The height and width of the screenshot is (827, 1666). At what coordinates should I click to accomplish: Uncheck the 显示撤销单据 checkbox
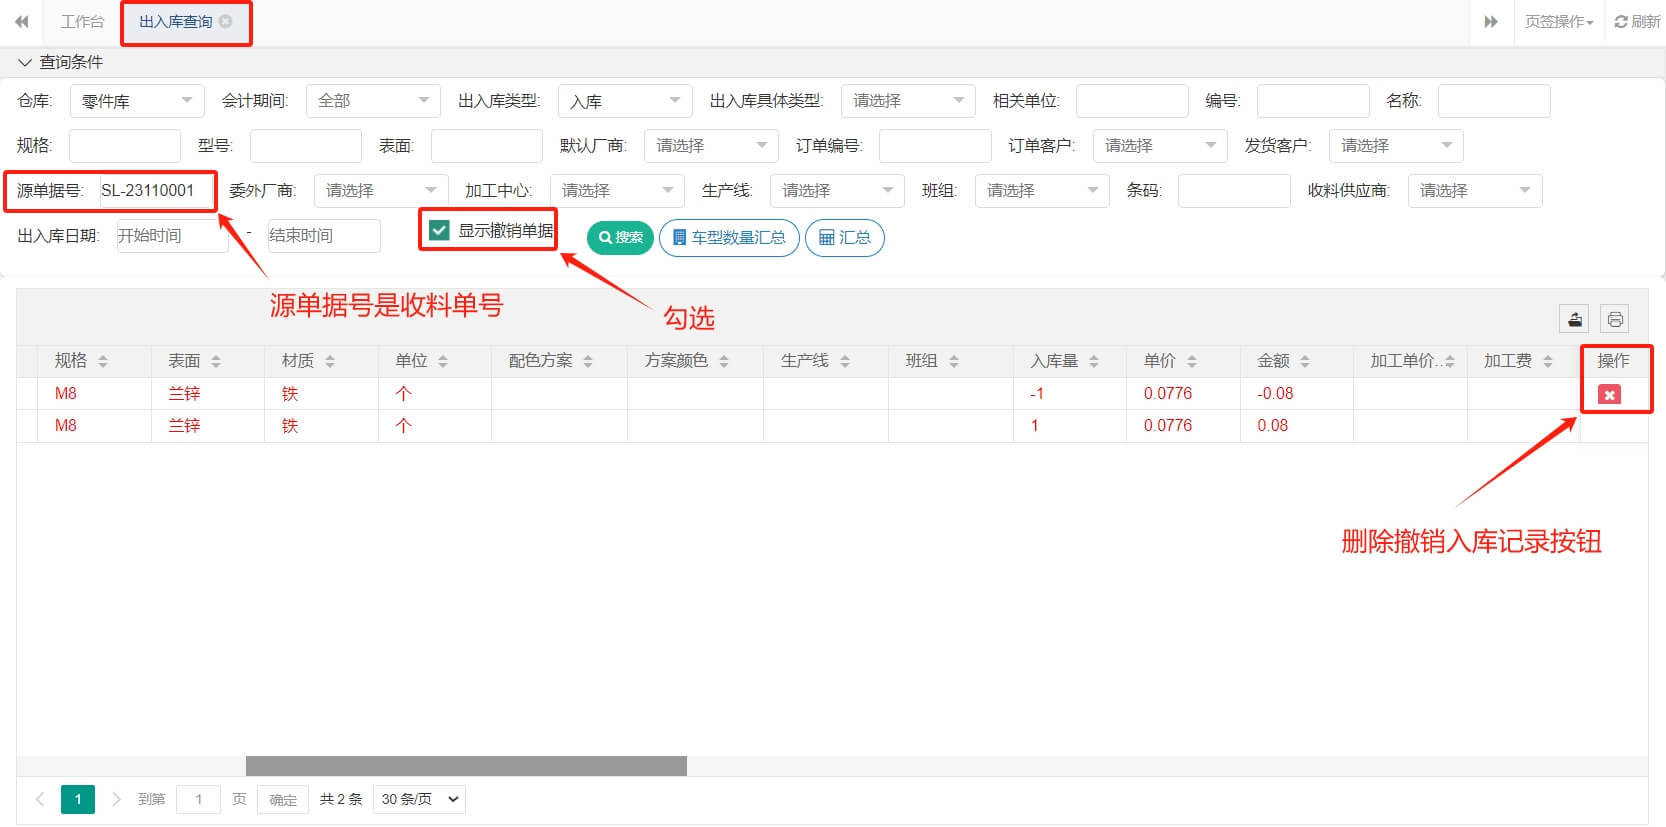pyautogui.click(x=439, y=230)
